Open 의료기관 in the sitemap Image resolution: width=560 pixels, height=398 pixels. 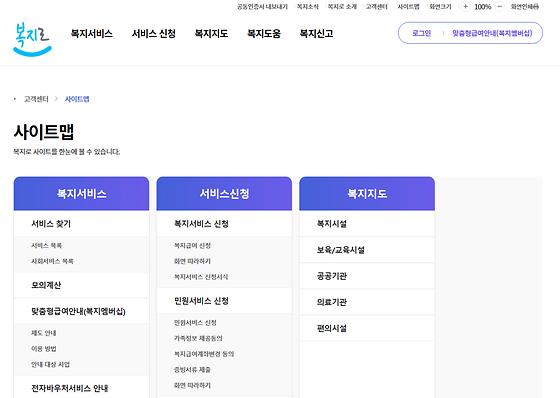click(332, 302)
